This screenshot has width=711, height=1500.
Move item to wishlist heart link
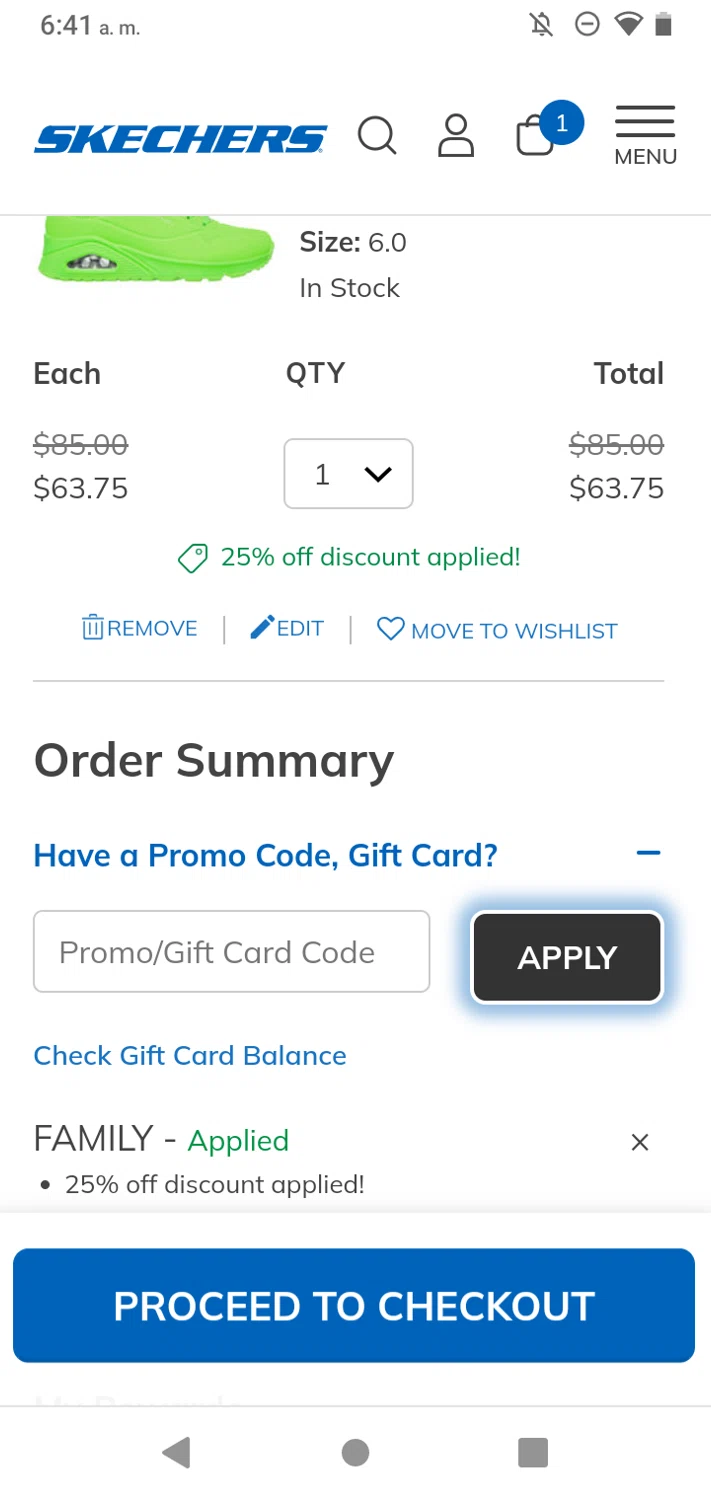pos(497,630)
